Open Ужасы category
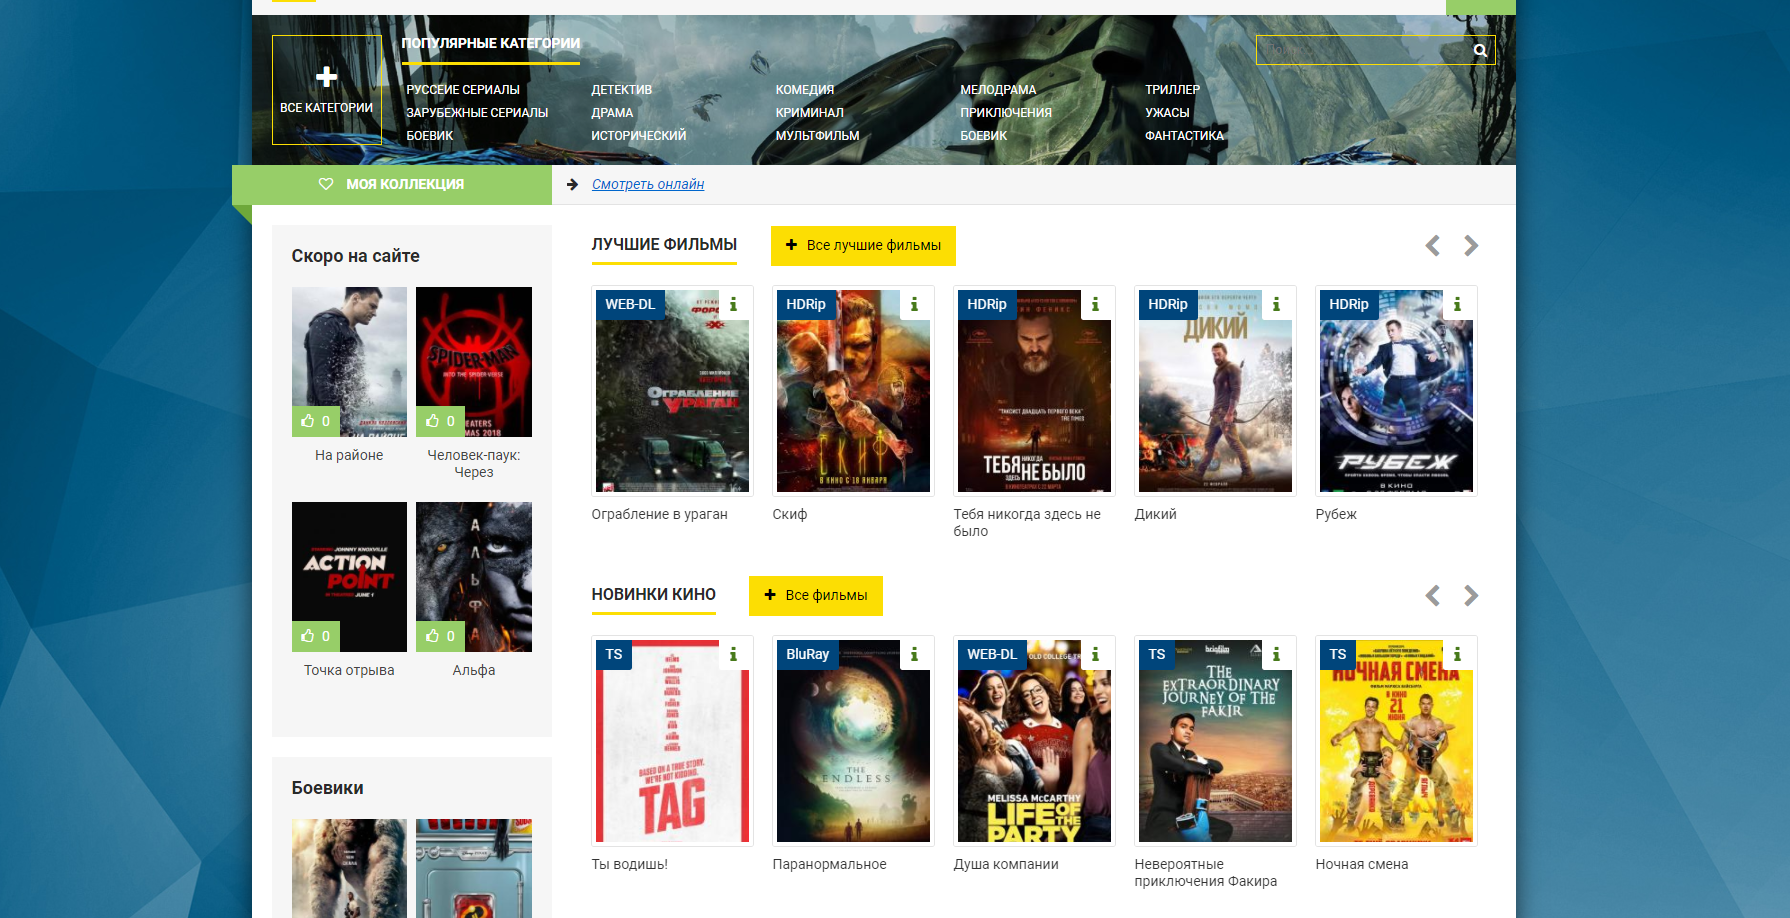 pos(1167,113)
